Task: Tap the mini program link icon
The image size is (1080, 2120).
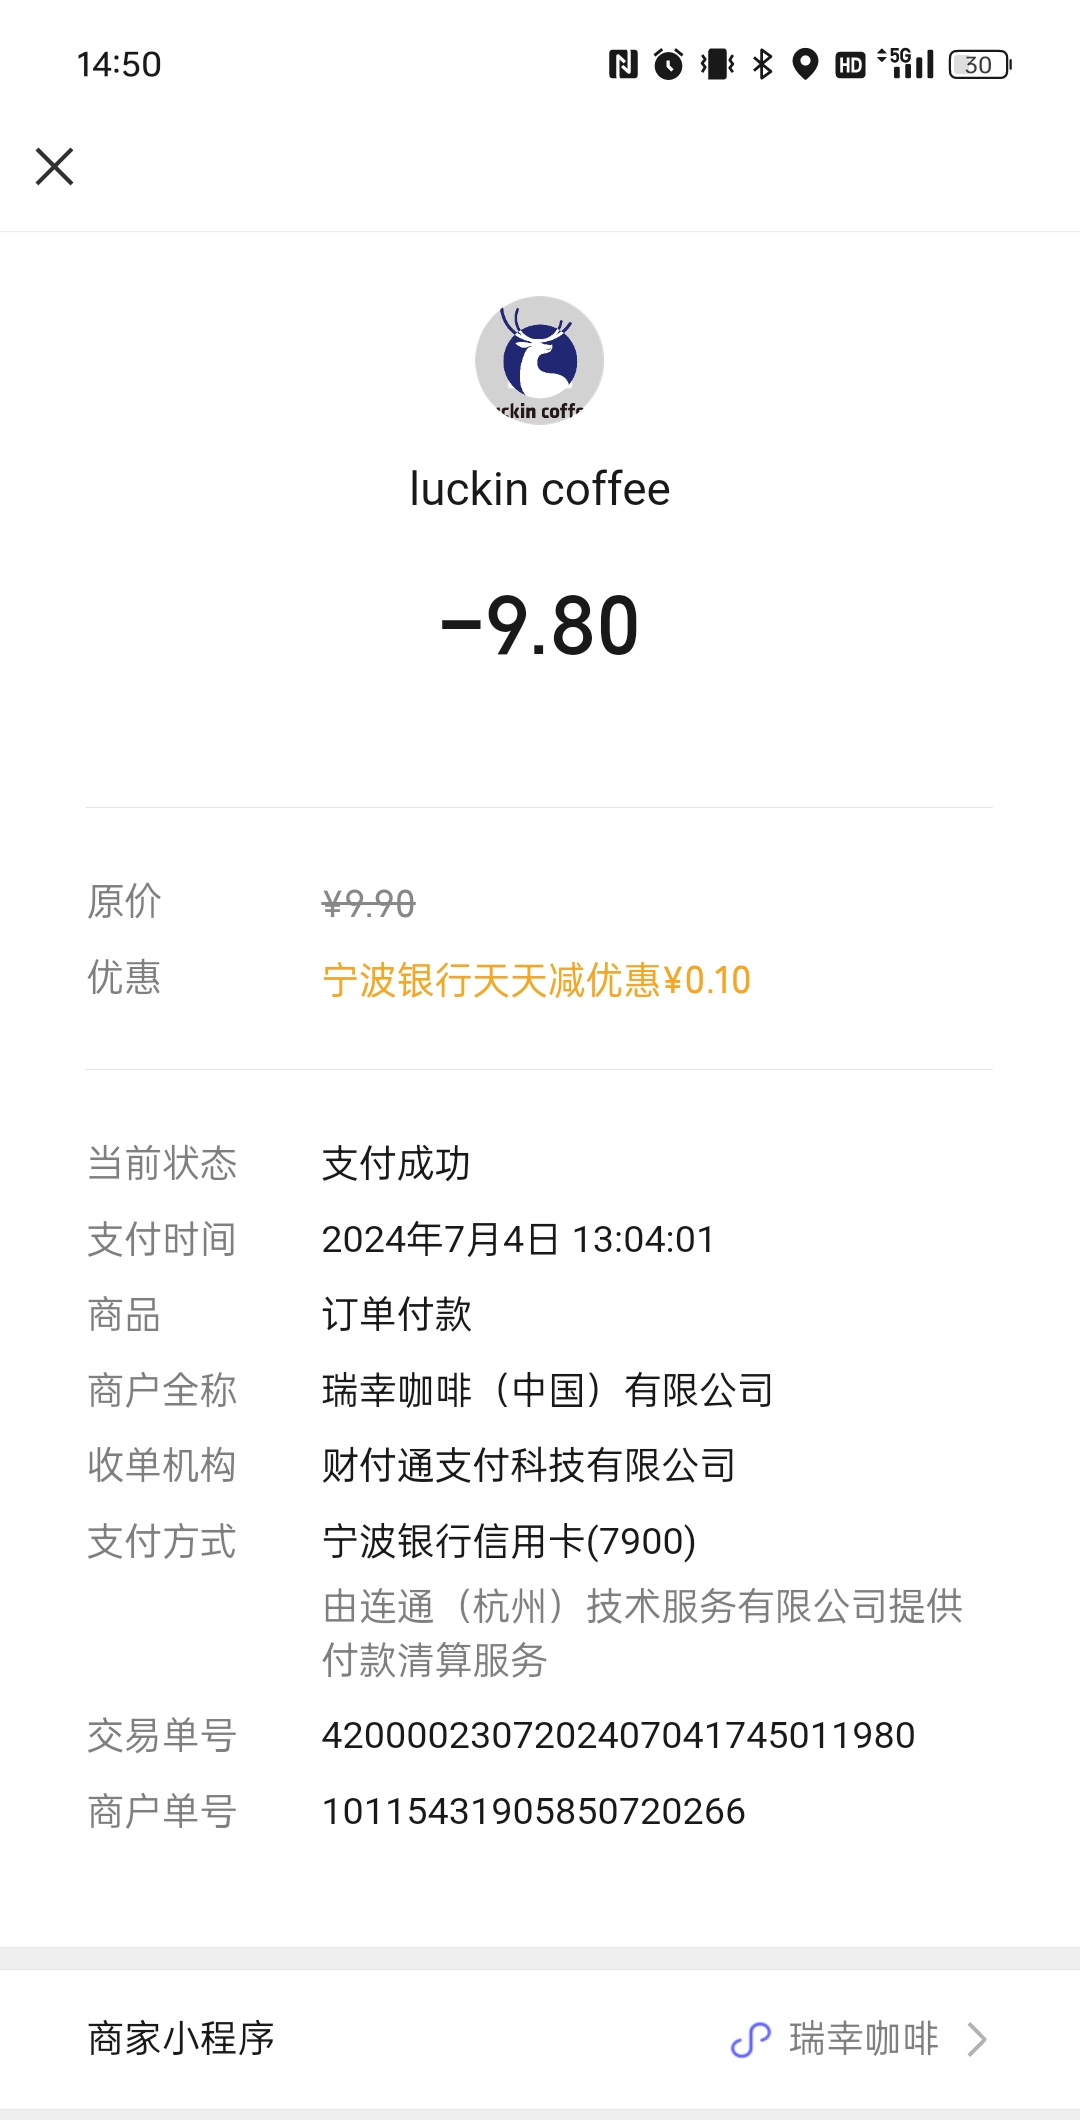Action: [751, 2039]
